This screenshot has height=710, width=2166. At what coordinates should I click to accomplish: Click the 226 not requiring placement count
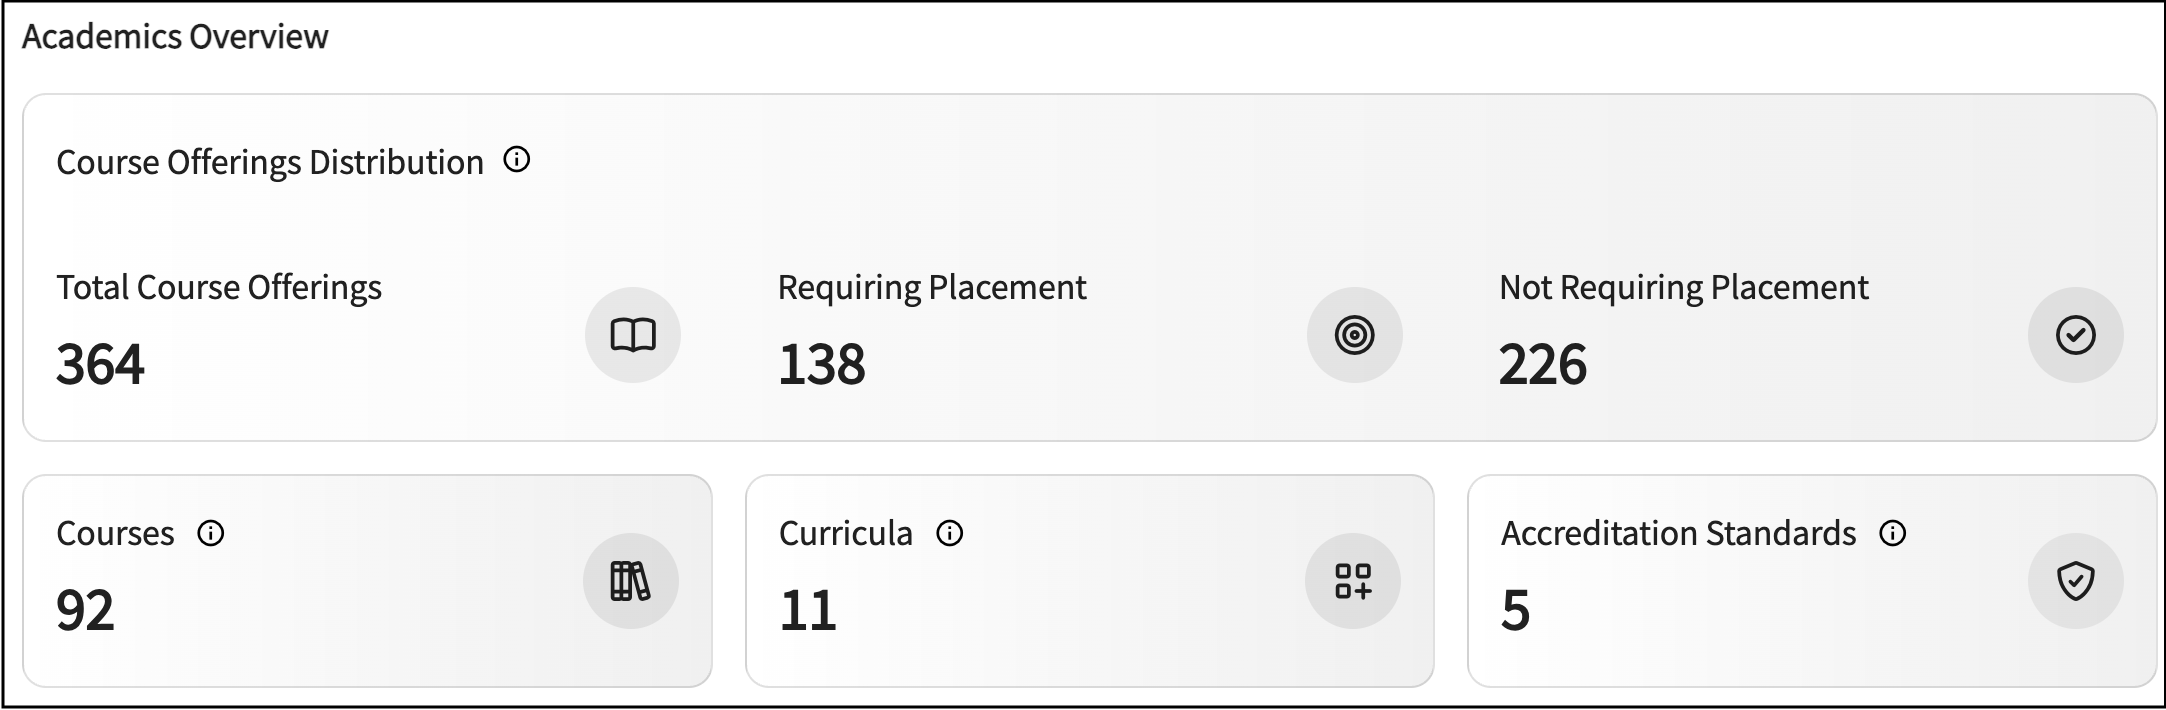point(1542,364)
